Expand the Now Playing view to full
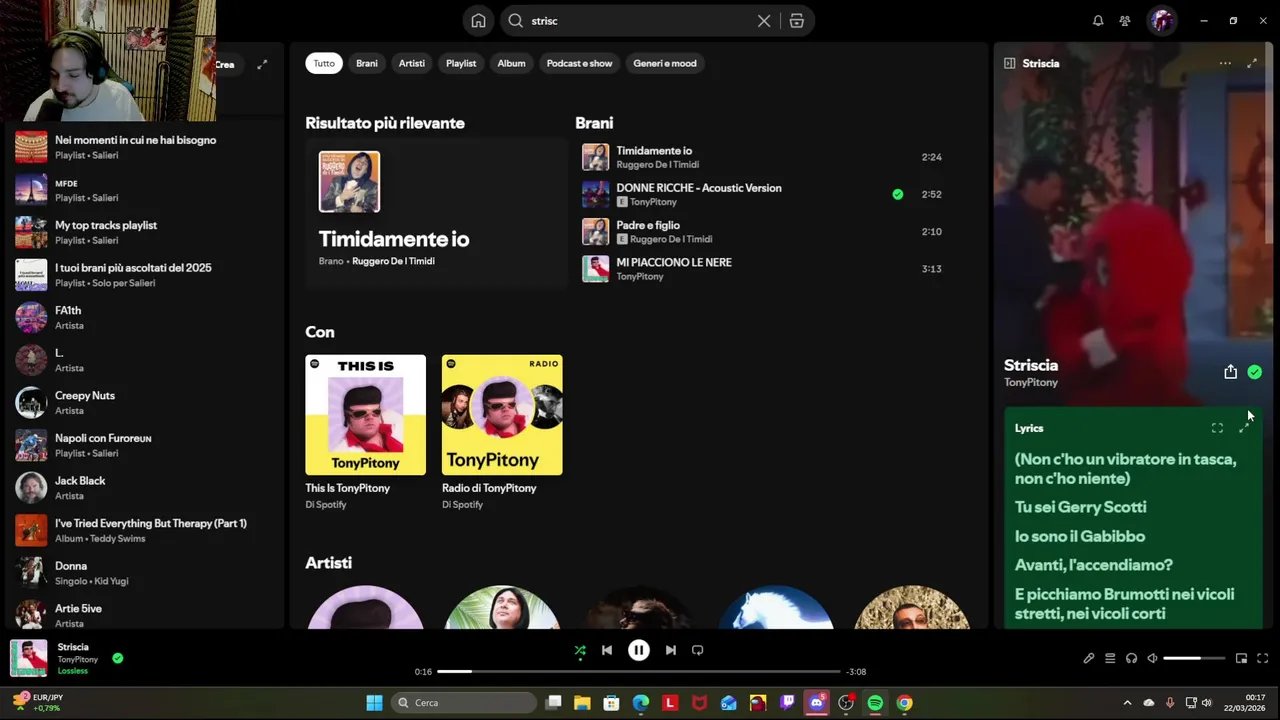Image resolution: width=1280 pixels, height=720 pixels. 1252,63
